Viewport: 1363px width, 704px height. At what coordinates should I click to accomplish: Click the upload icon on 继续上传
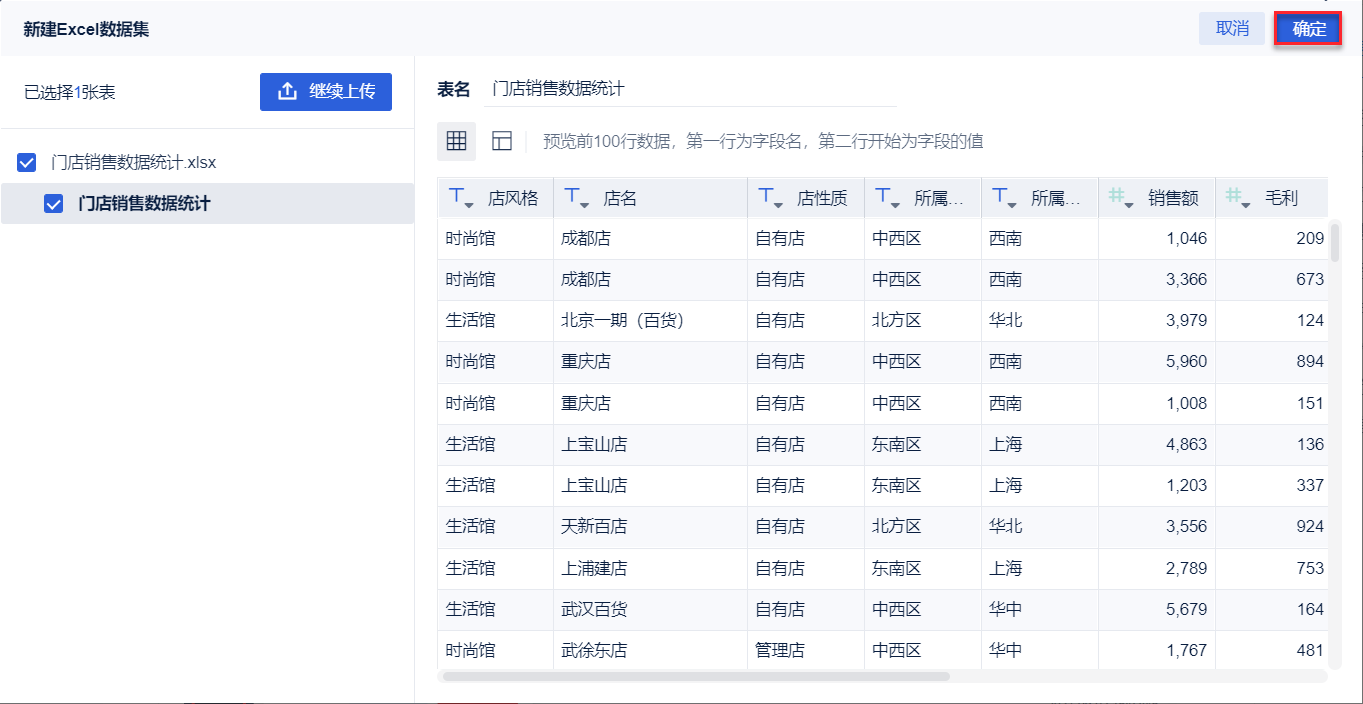288,92
